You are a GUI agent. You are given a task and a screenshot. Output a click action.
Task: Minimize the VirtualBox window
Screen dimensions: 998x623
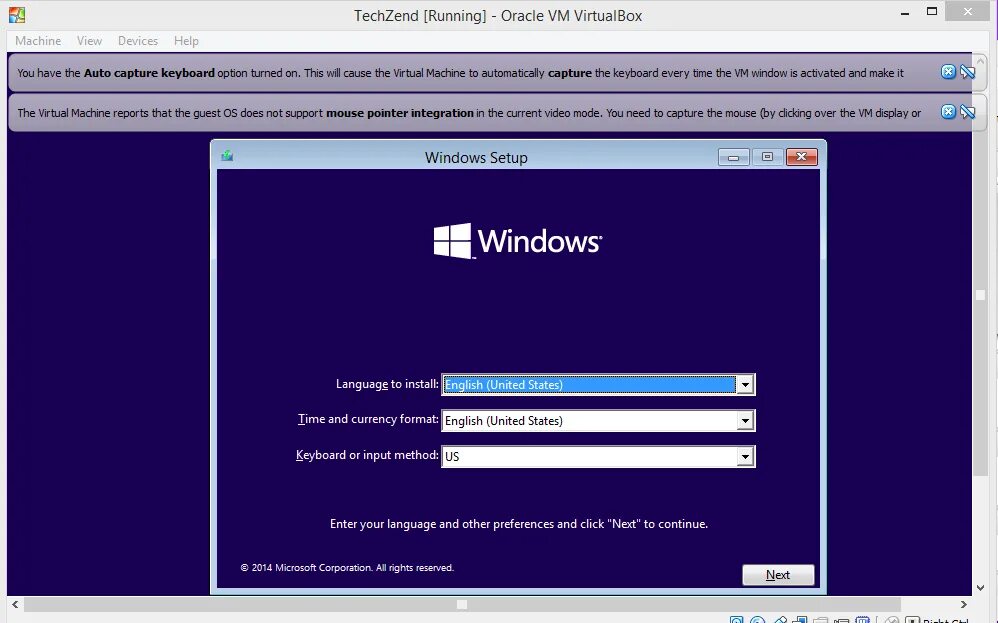[904, 13]
